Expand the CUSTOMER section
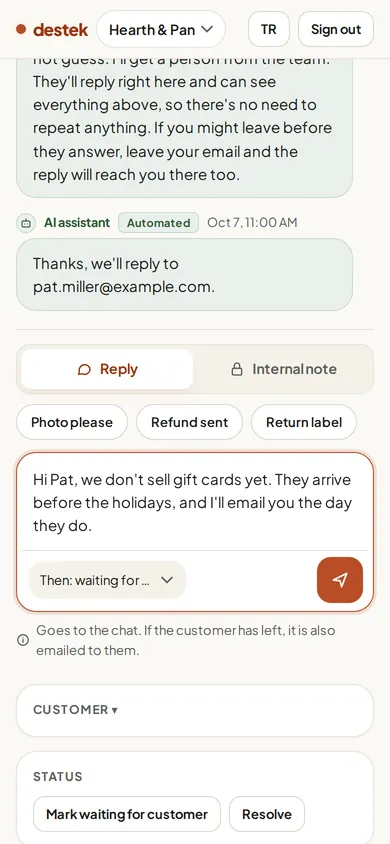 [x=195, y=710]
